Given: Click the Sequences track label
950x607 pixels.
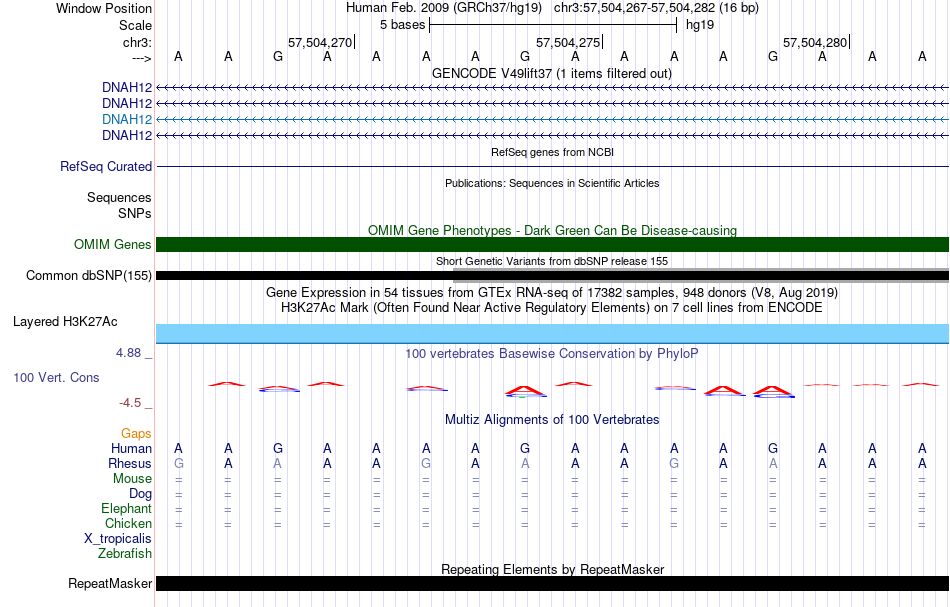Looking at the screenshot, I should click(119, 197).
